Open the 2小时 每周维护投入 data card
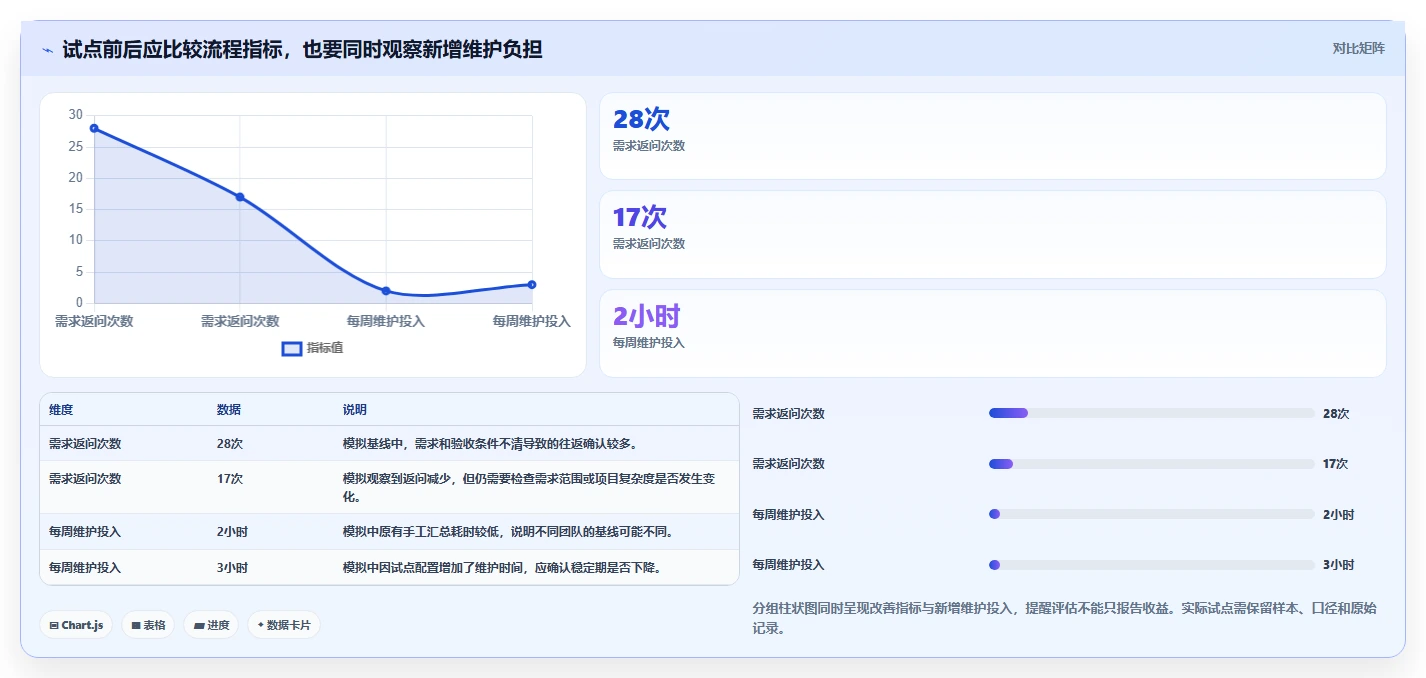The width and height of the screenshot is (1426, 678). [x=993, y=333]
